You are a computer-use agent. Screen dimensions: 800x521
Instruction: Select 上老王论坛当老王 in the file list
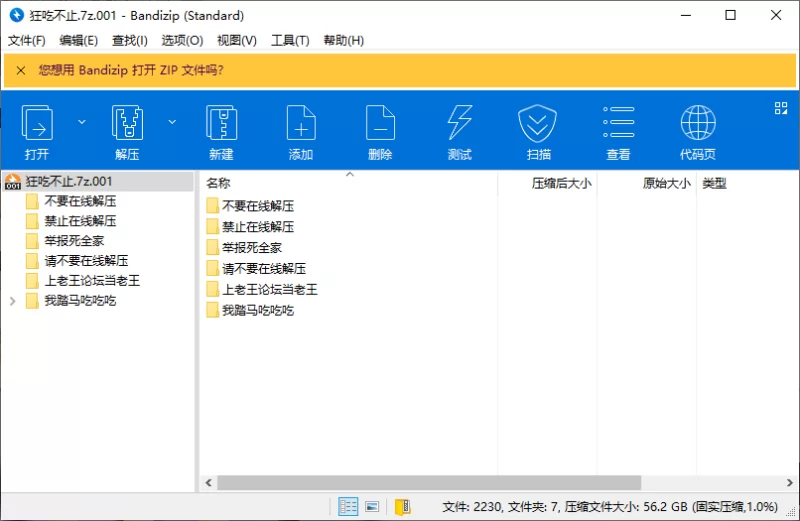(269, 289)
